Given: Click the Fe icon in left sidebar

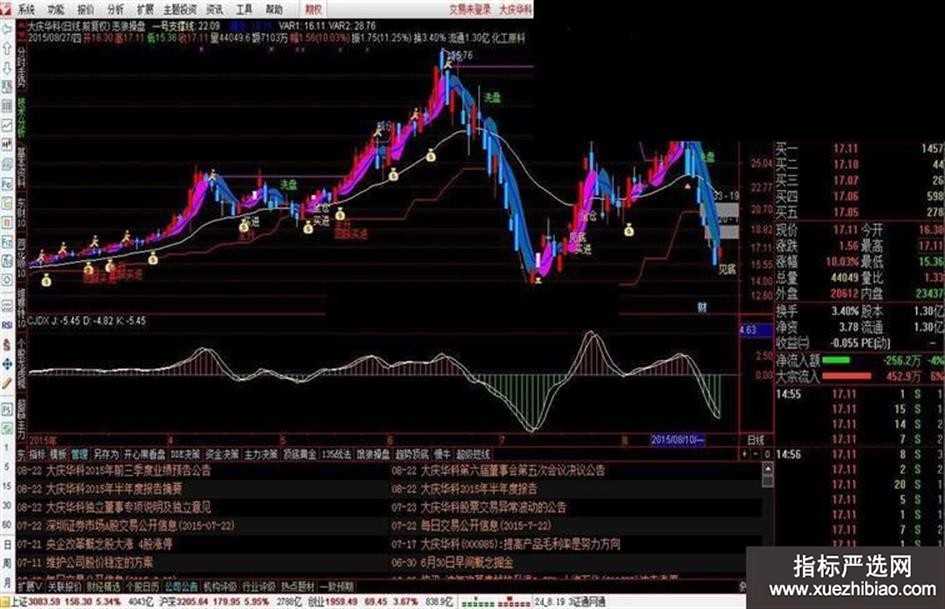Looking at the screenshot, I should tap(7, 184).
